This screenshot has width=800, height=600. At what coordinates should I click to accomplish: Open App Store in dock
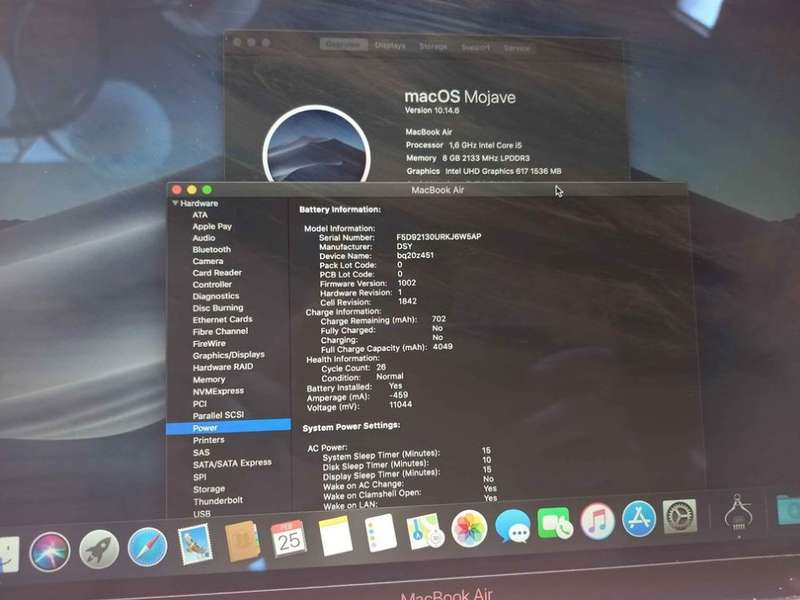(639, 518)
